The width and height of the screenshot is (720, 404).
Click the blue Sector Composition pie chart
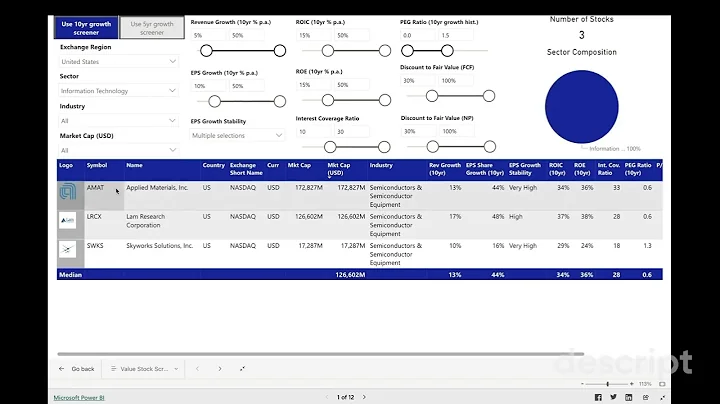pos(581,107)
